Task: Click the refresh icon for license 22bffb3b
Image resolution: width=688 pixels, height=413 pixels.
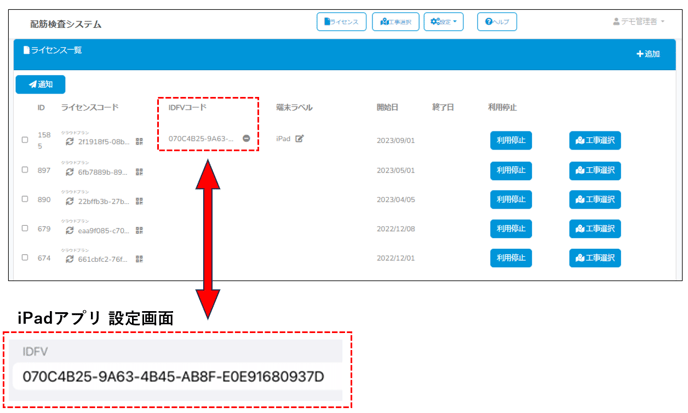Action: click(x=70, y=200)
